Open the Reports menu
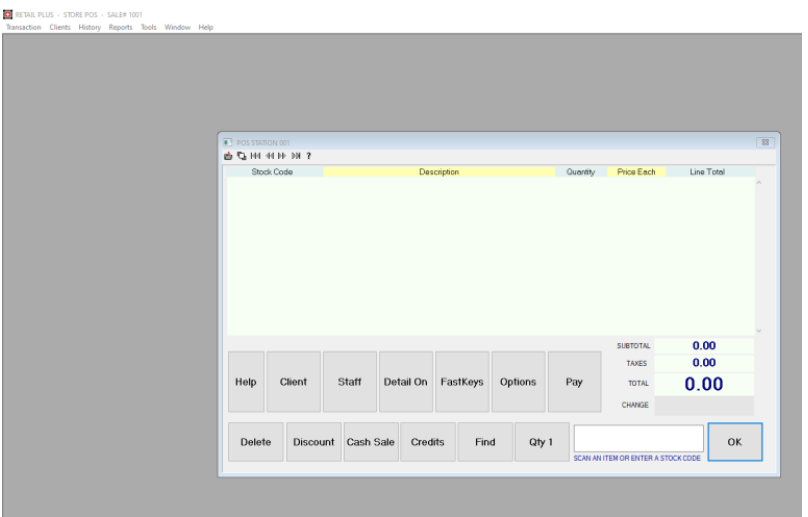This screenshot has height=517, width=808. pyautogui.click(x=120, y=27)
